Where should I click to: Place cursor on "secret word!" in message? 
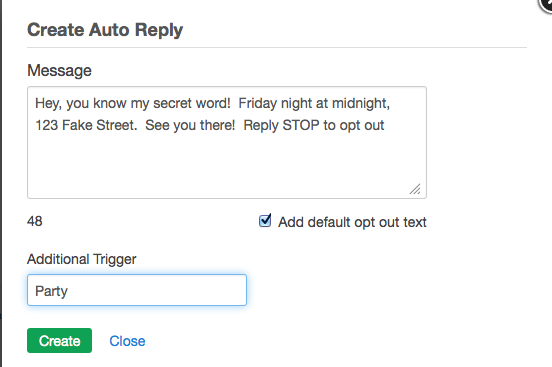tap(192, 104)
